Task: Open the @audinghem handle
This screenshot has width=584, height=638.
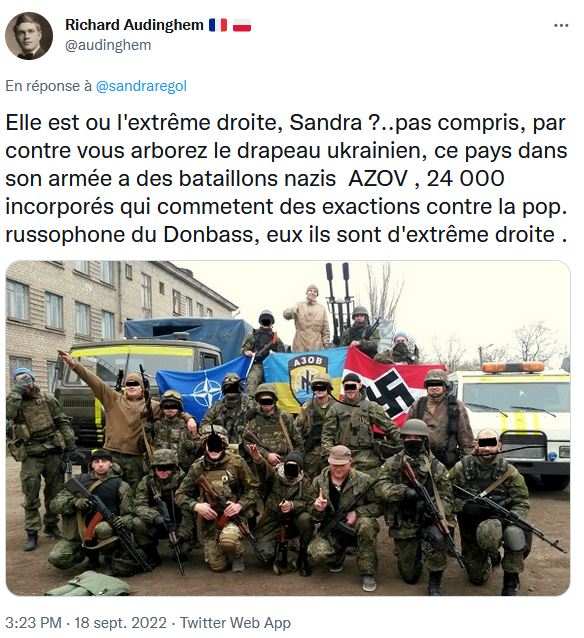Action: click(108, 45)
